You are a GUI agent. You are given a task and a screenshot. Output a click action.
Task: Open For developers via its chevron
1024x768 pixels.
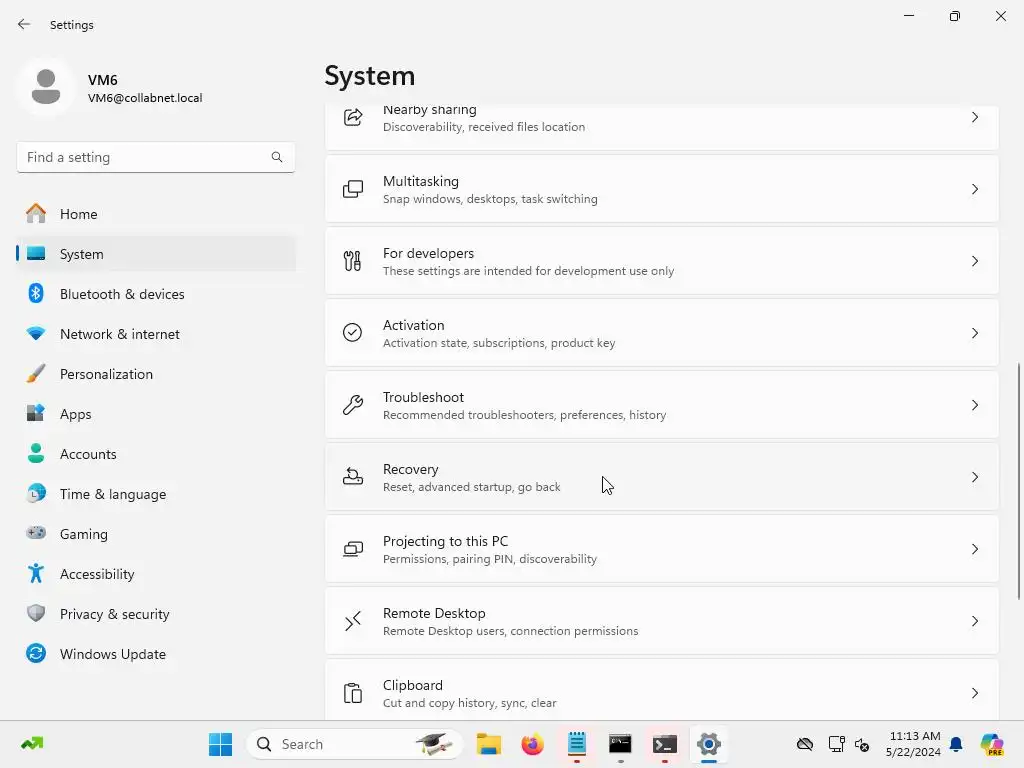(974, 261)
